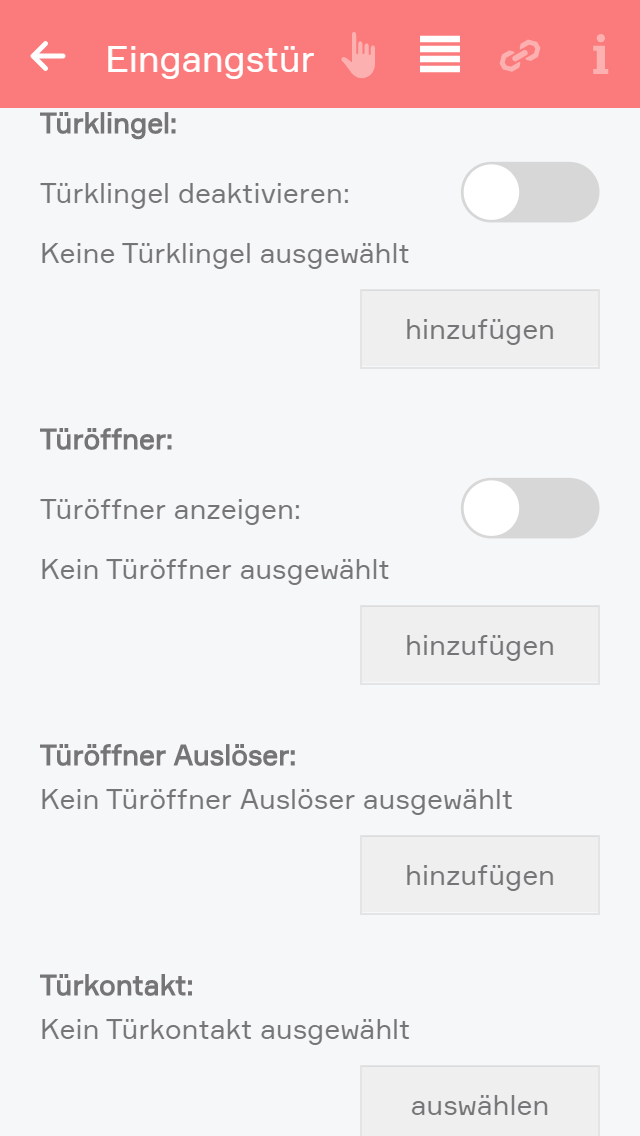Tap the hand pointer icon in header
Screen dimensions: 640x1136
tap(358, 56)
